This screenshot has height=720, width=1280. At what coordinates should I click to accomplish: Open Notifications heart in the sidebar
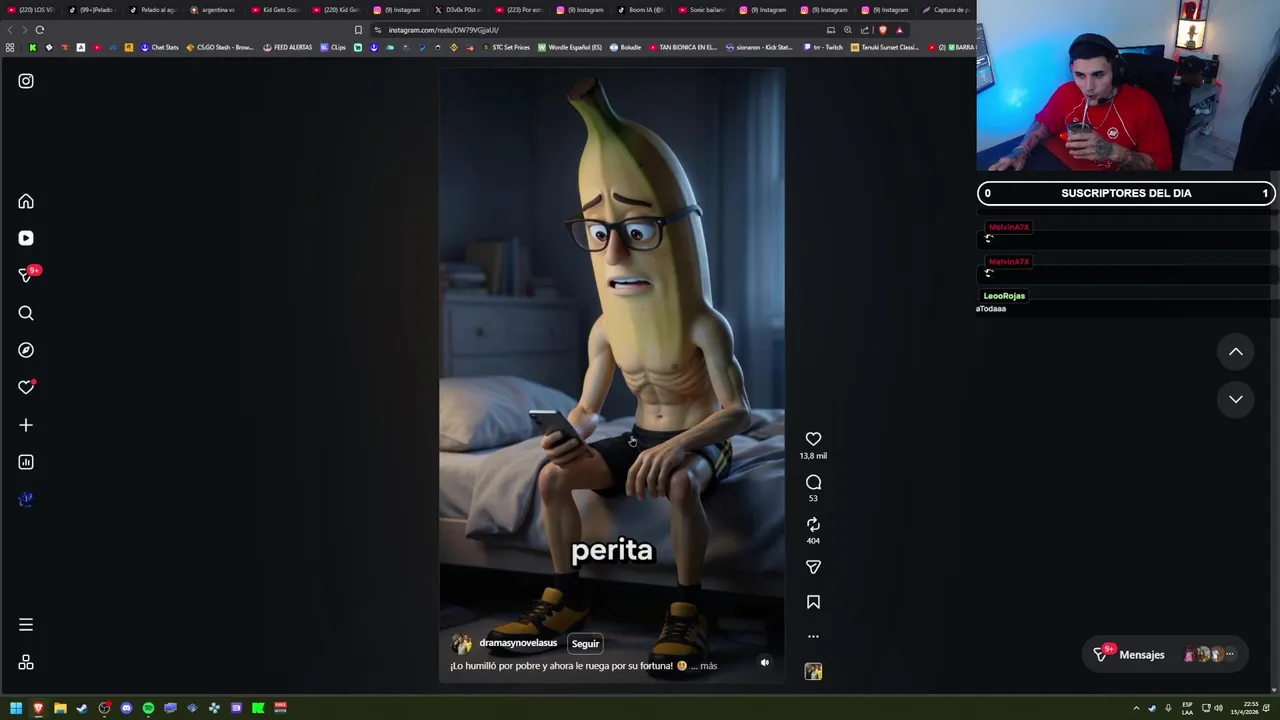click(26, 387)
